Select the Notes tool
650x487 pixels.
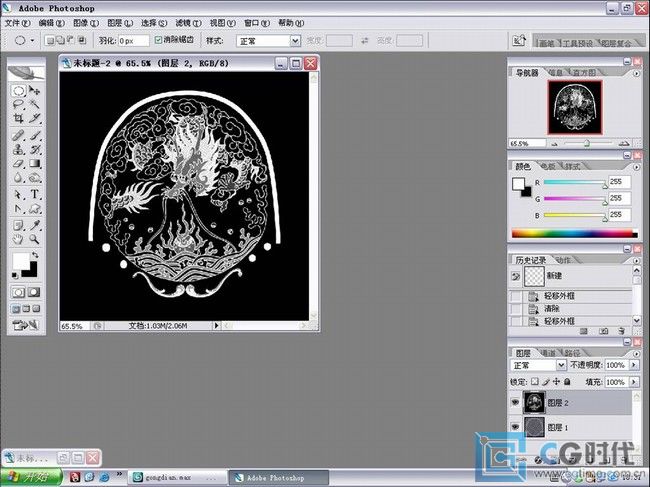[x=18, y=225]
